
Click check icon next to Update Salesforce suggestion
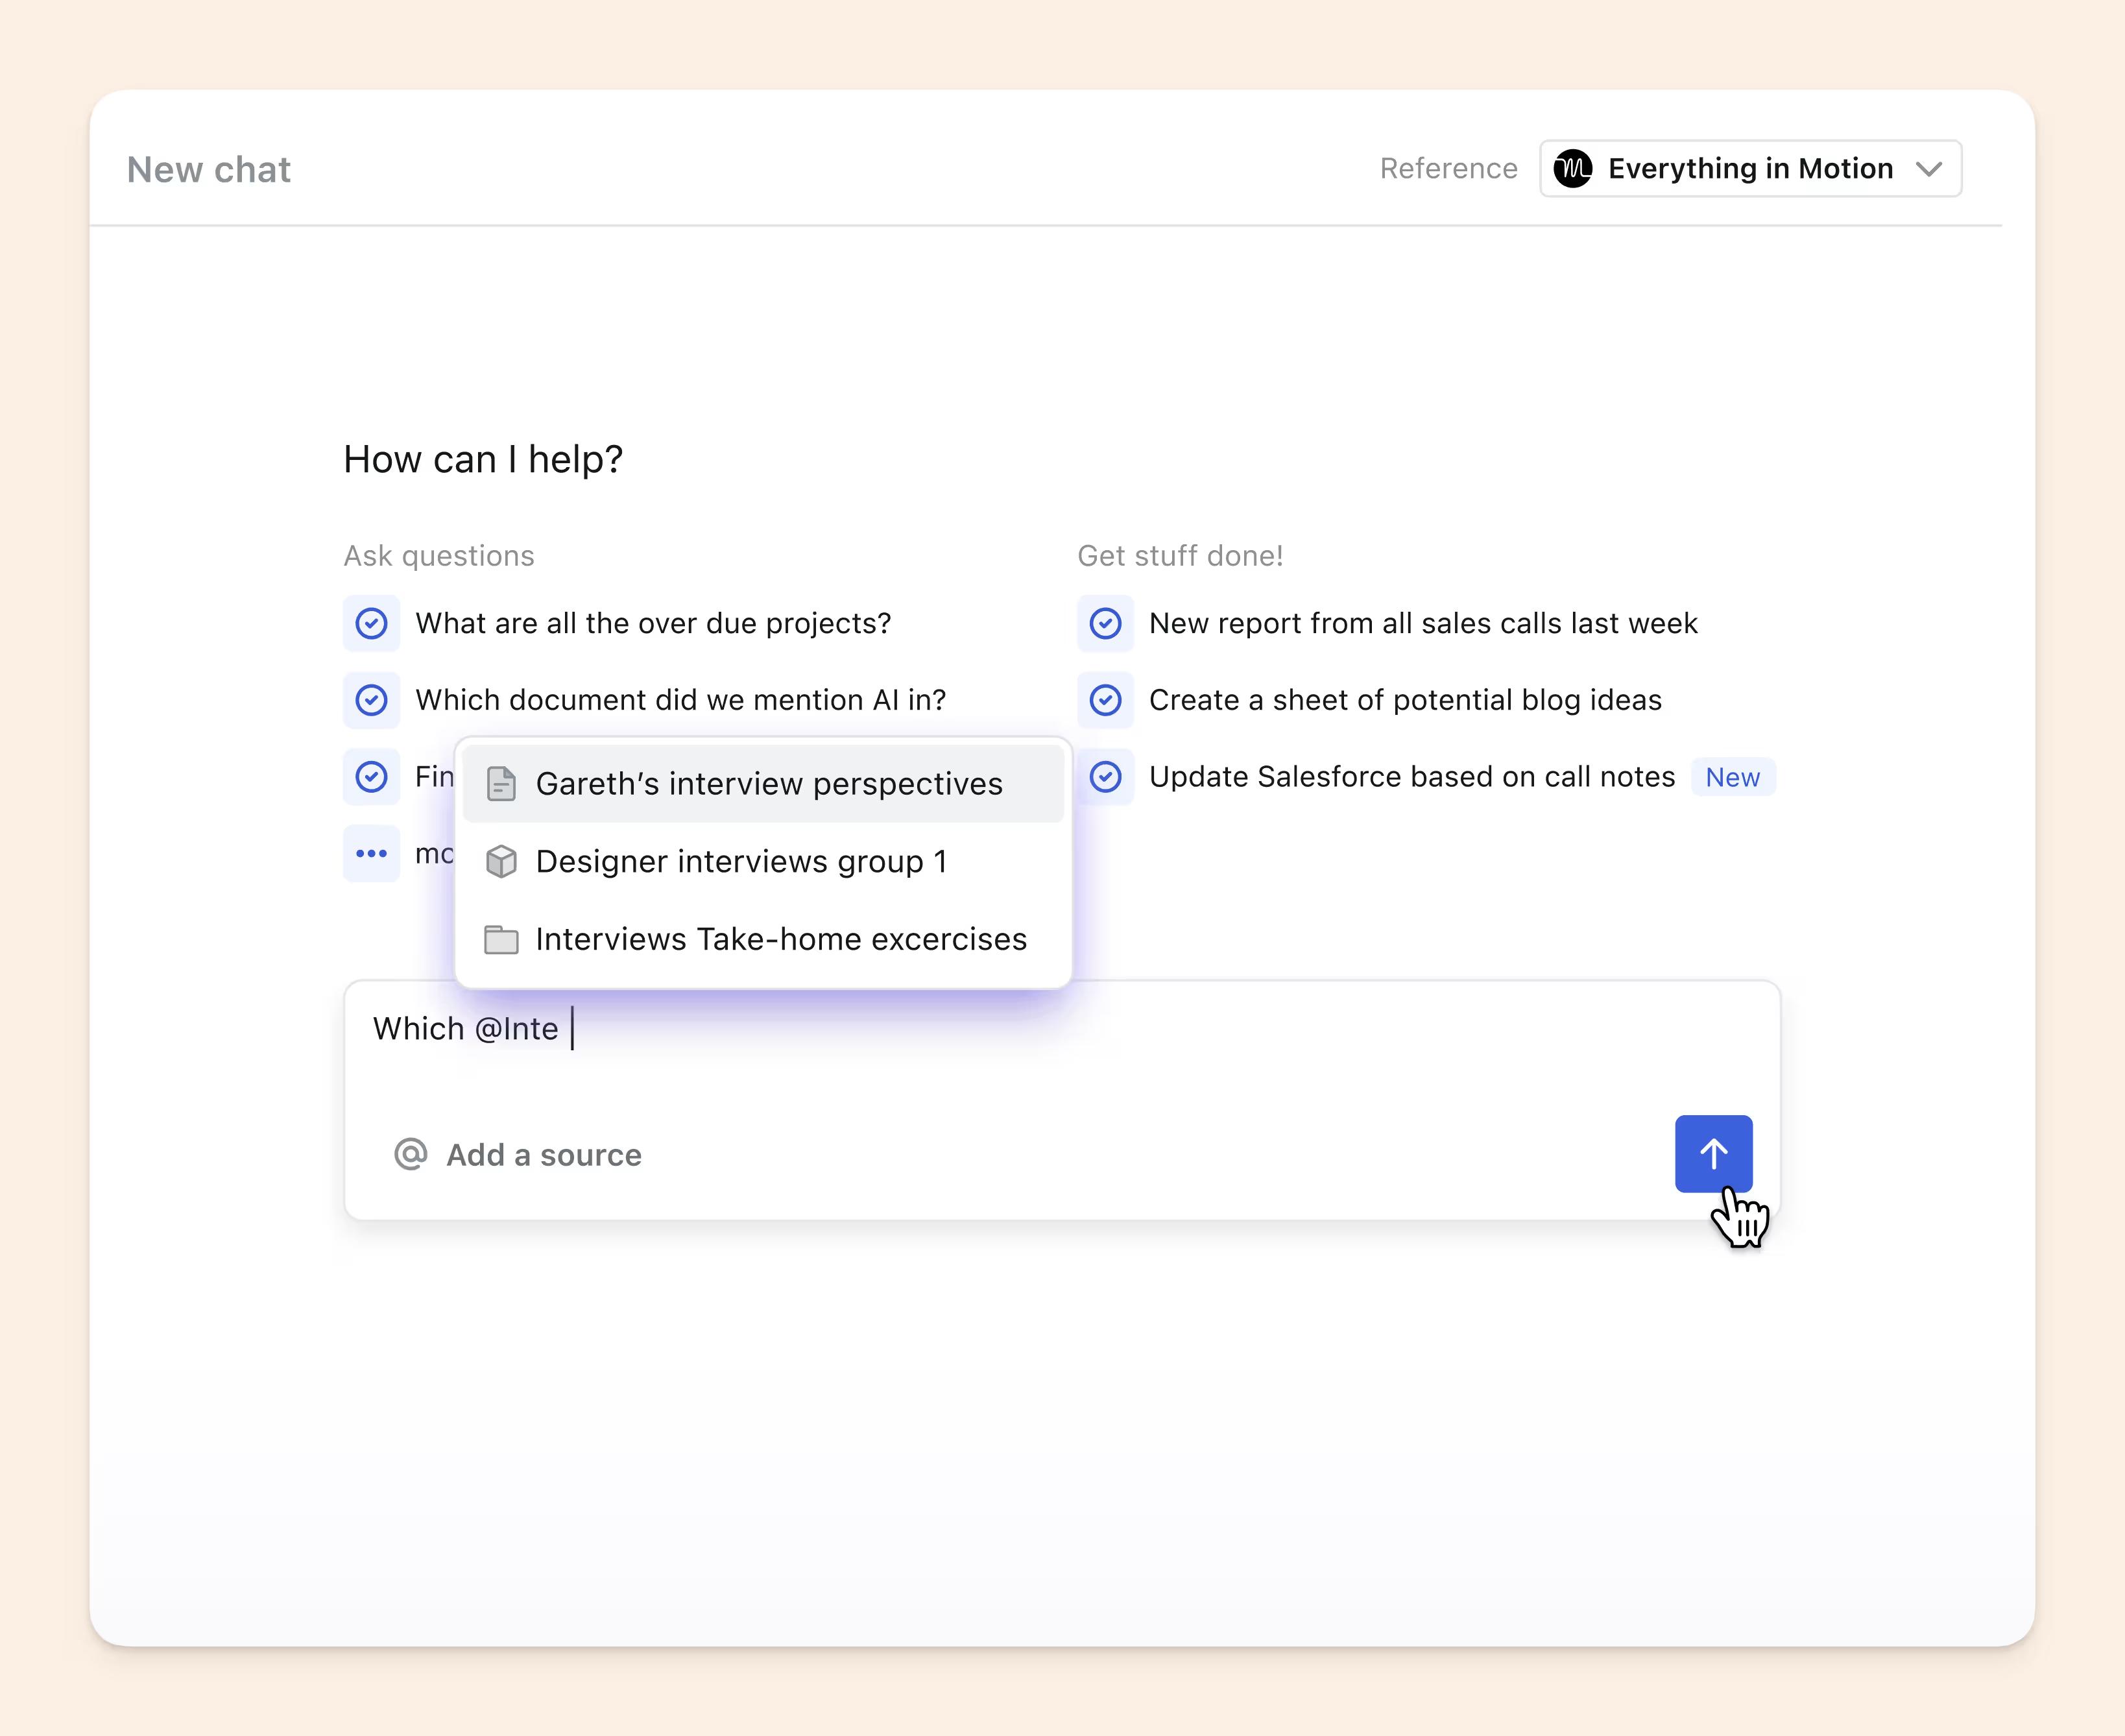tap(1105, 776)
